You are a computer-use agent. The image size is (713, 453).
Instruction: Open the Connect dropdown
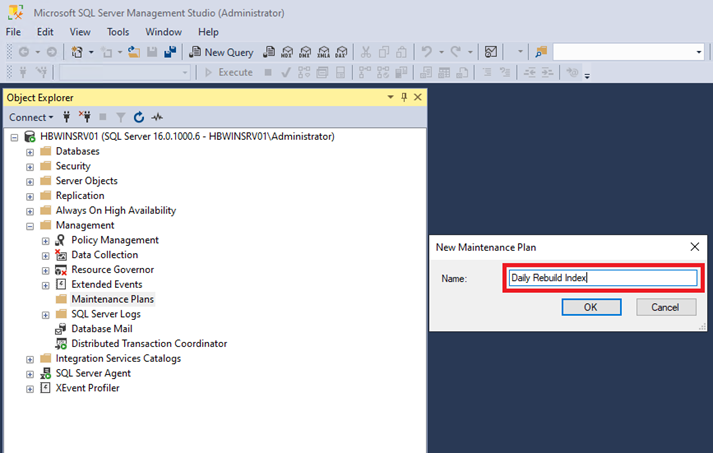point(31,117)
